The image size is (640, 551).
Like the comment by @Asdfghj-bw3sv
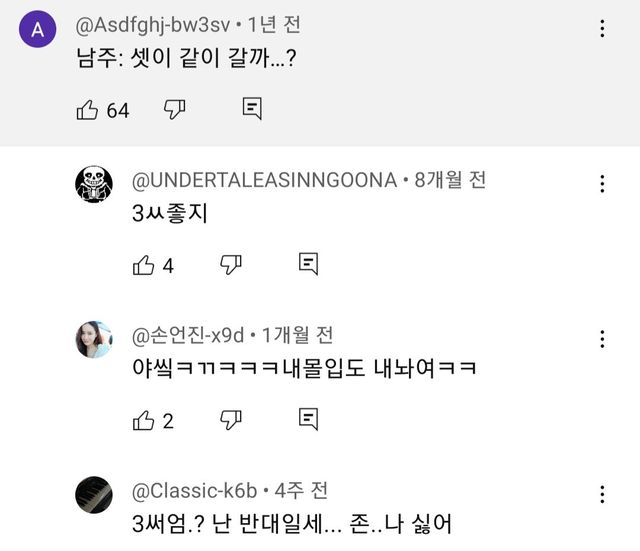coord(88,110)
